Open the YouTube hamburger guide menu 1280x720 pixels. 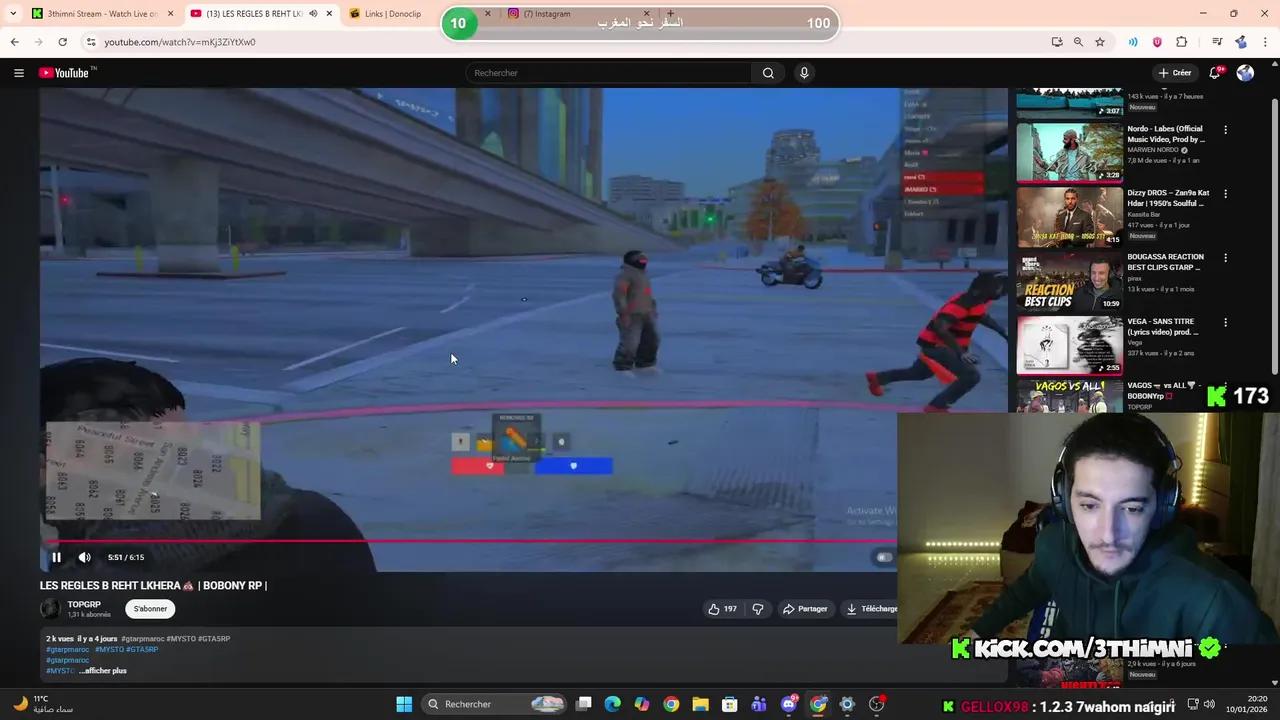(x=18, y=72)
